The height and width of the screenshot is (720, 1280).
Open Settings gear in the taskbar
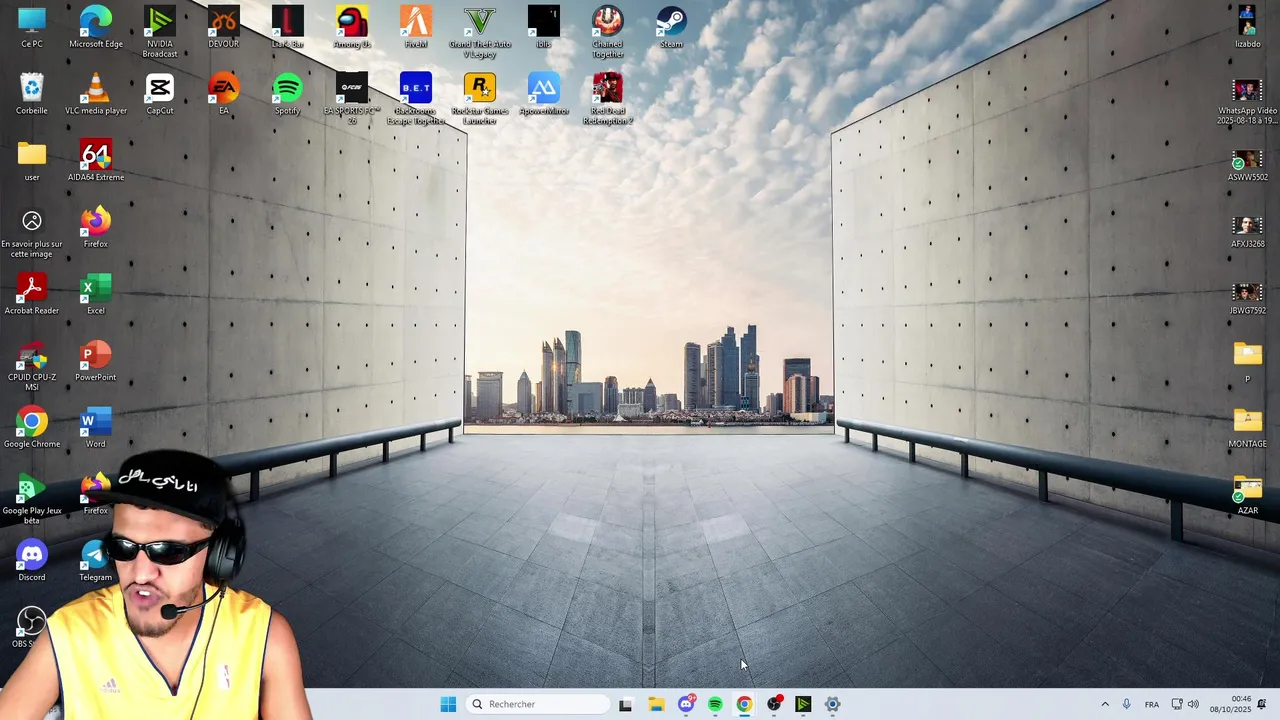click(x=832, y=704)
